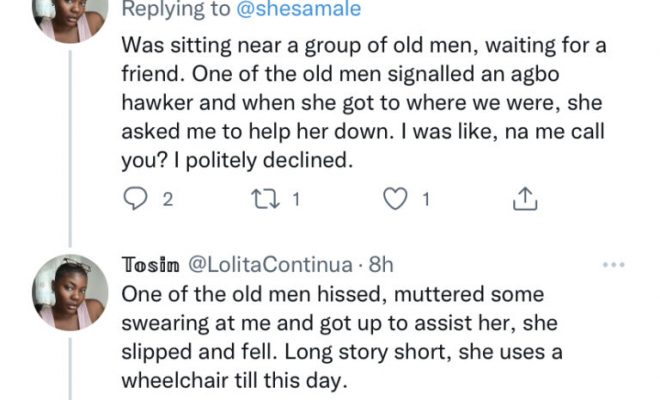The width and height of the screenshot is (660, 400).
Task: Click the retweet count next to arrows
Action: [295, 200]
